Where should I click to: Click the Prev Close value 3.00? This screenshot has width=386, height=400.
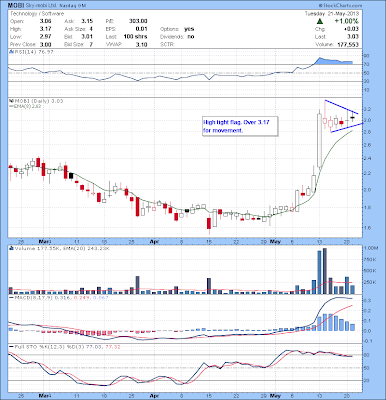pyautogui.click(x=45, y=44)
